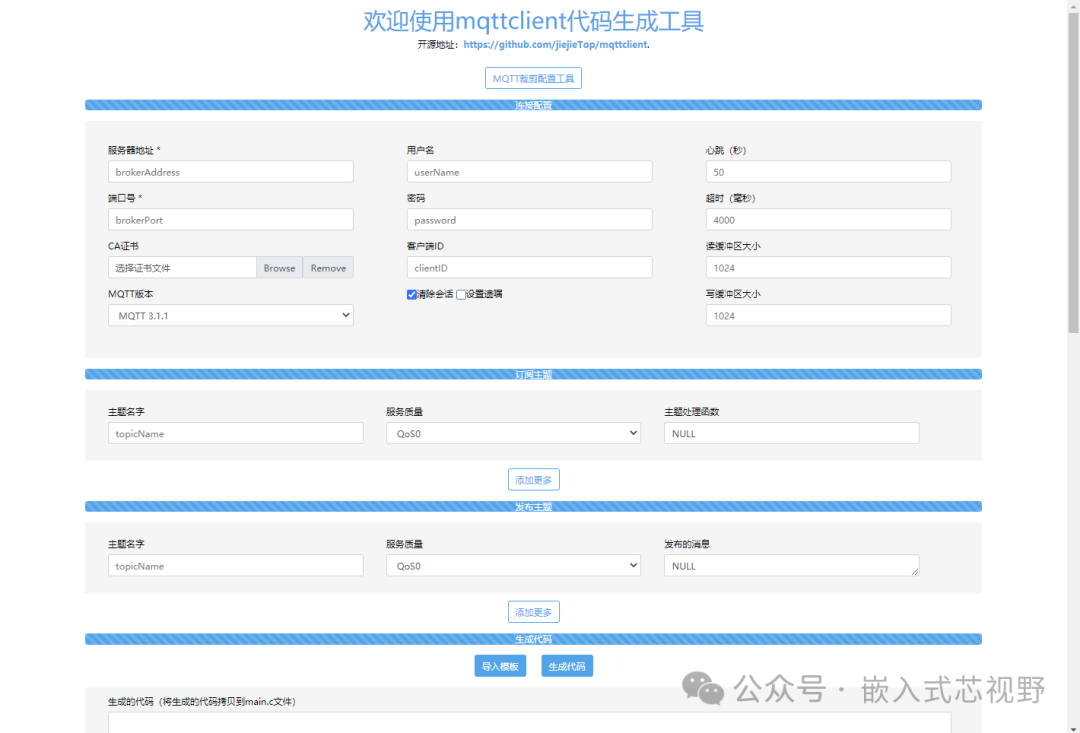The width and height of the screenshot is (1080, 733).
Task: Enable the 设置遗嘱 checkbox
Action: 461,295
